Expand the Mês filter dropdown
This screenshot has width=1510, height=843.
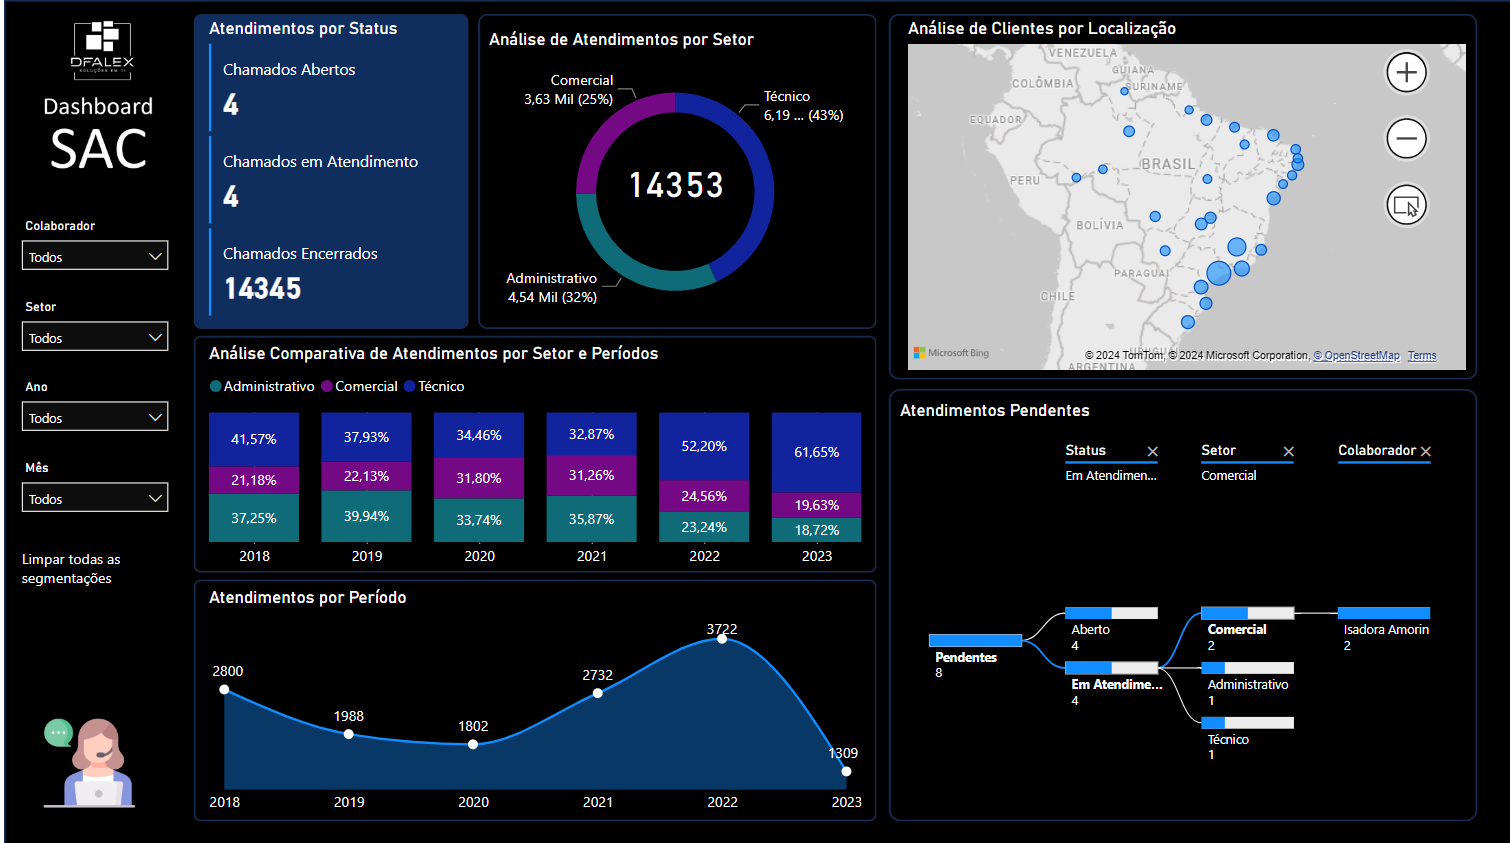95,498
